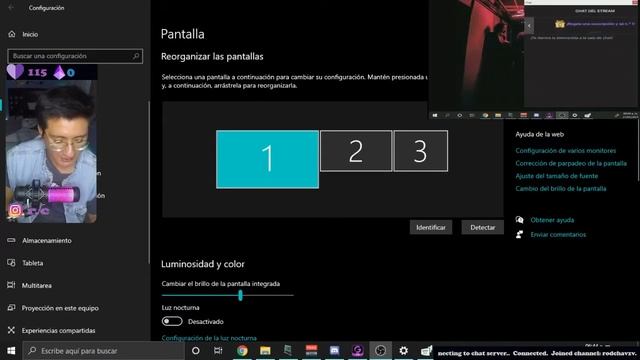Click the Proyección en este equipo icon
This screenshot has width=640, height=360.
click(x=11, y=308)
